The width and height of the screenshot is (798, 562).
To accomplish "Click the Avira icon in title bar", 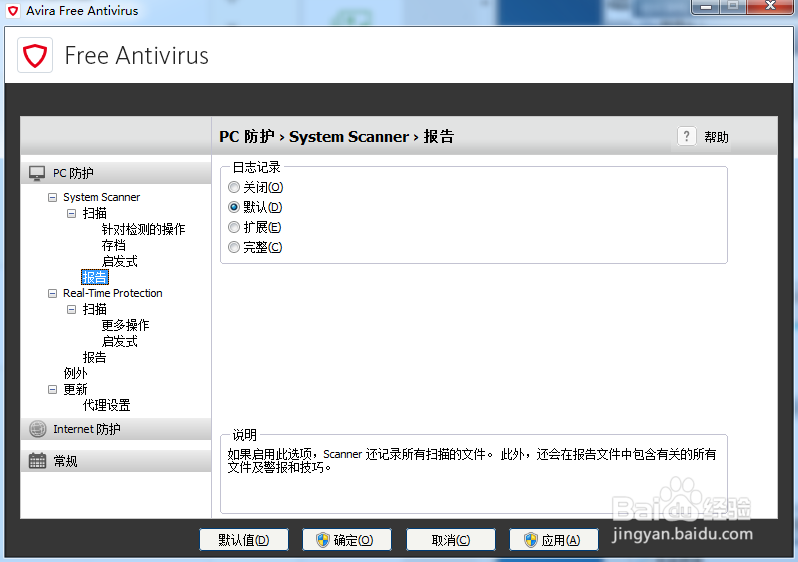I will (x=13, y=11).
